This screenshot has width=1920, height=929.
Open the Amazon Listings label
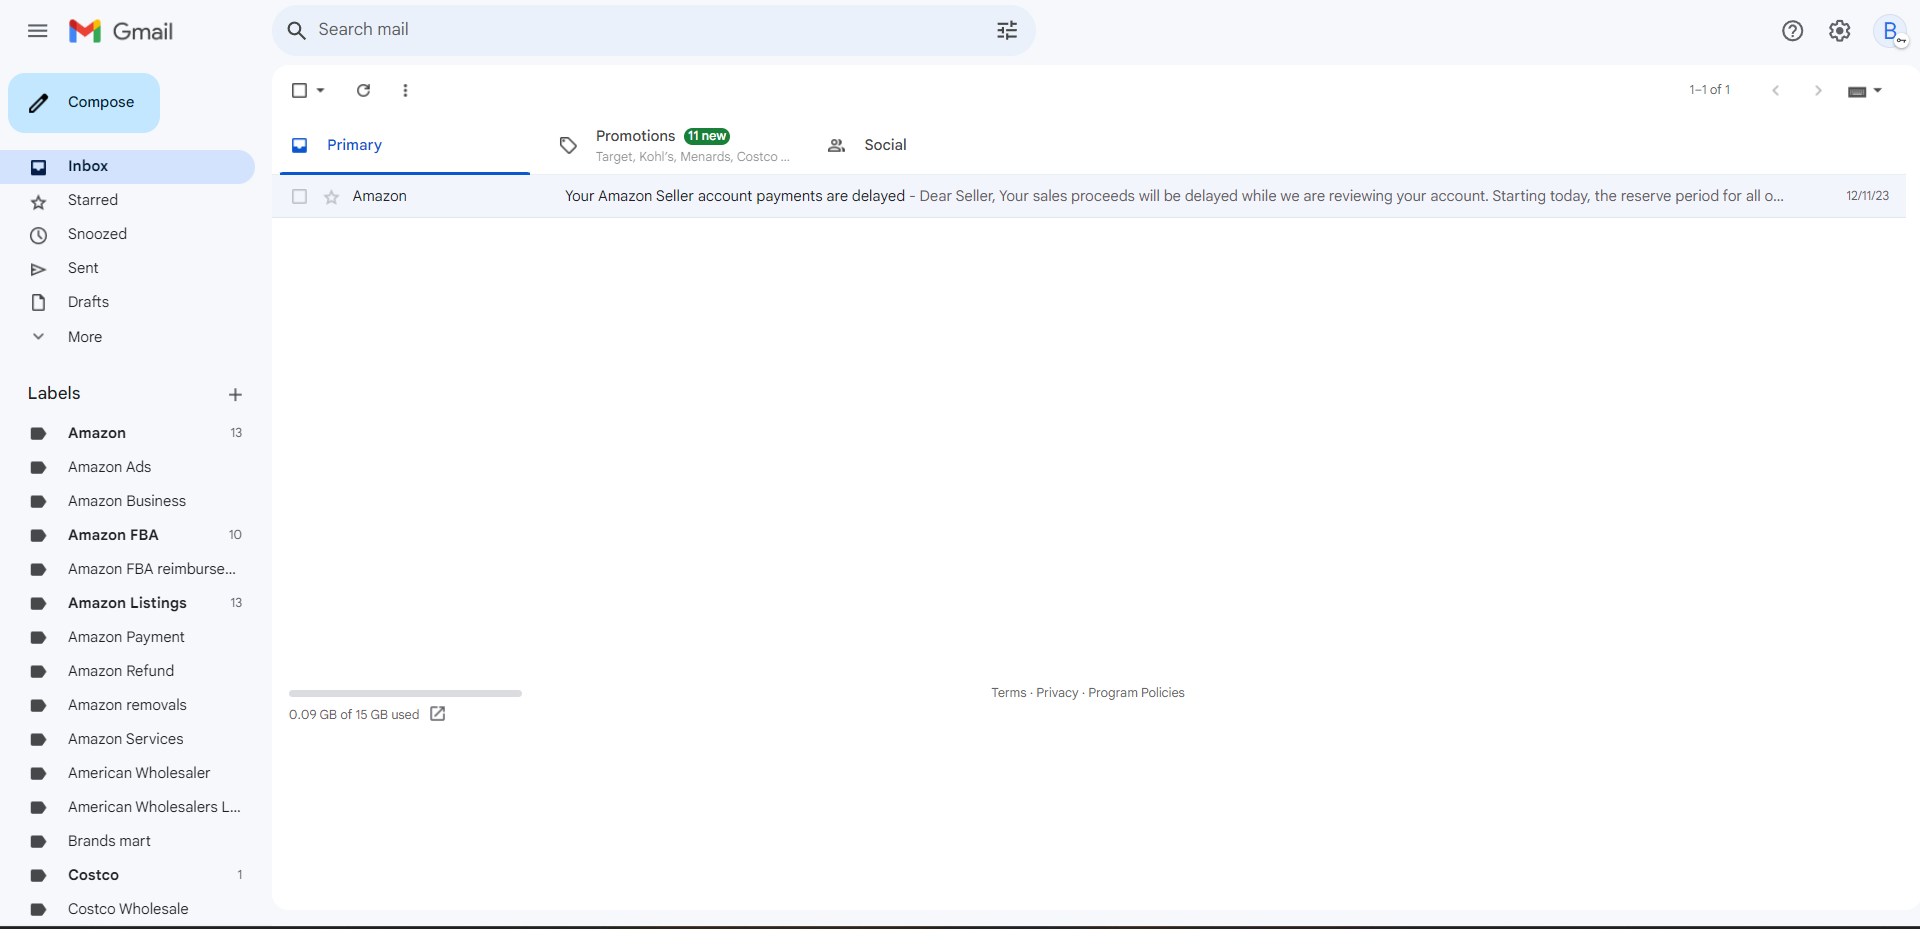tap(127, 604)
